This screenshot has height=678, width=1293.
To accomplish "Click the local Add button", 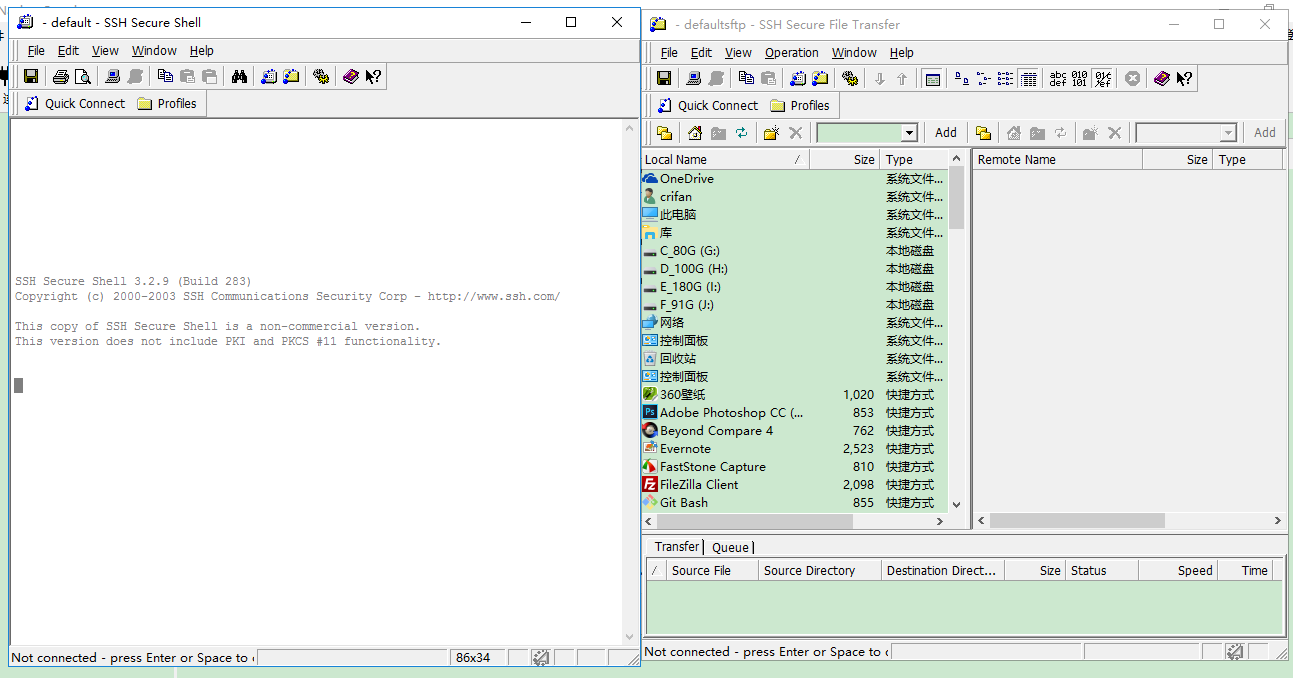I will click(946, 132).
